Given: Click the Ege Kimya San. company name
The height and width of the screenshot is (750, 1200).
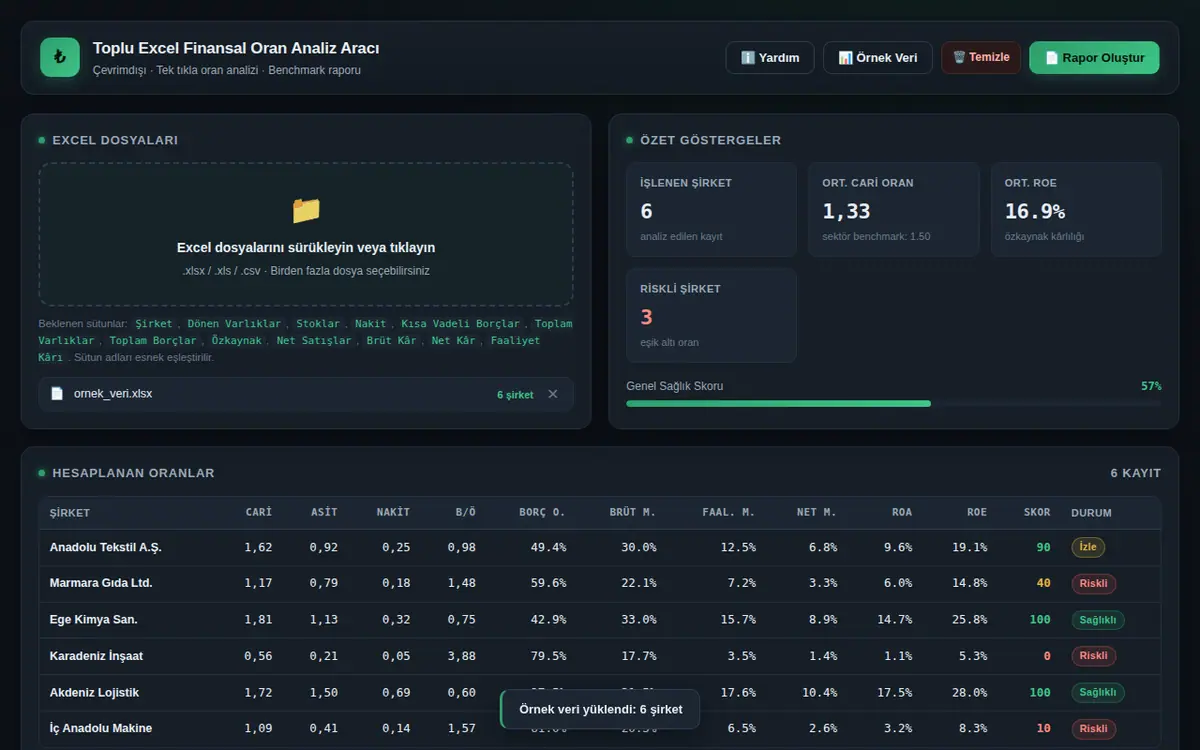Looking at the screenshot, I should tap(94, 620).
